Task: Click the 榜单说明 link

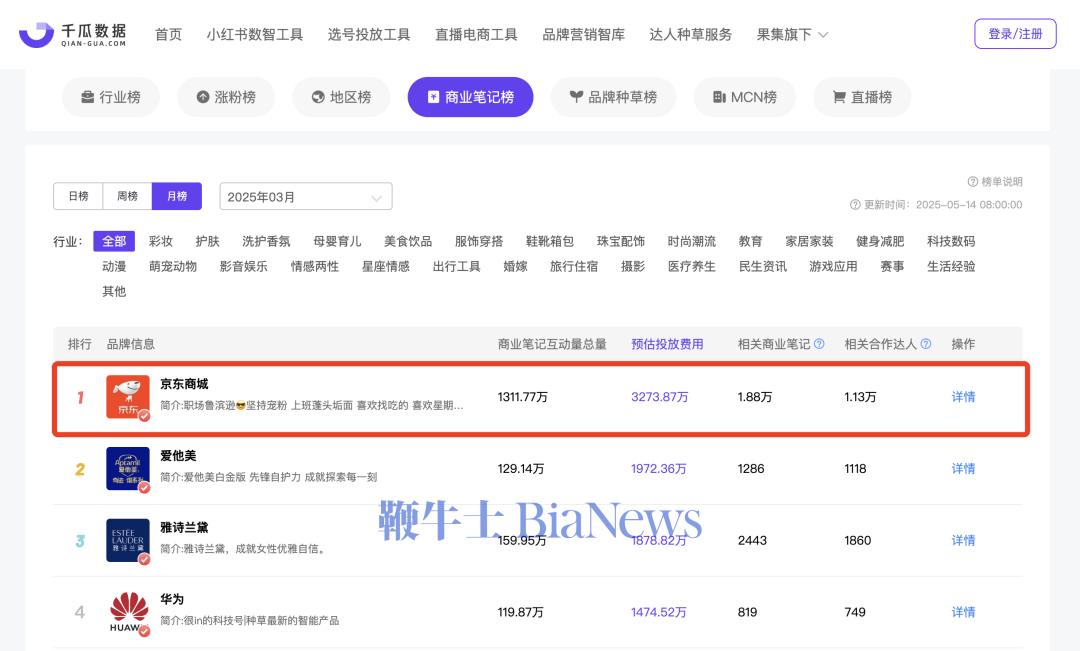Action: tap(1002, 182)
